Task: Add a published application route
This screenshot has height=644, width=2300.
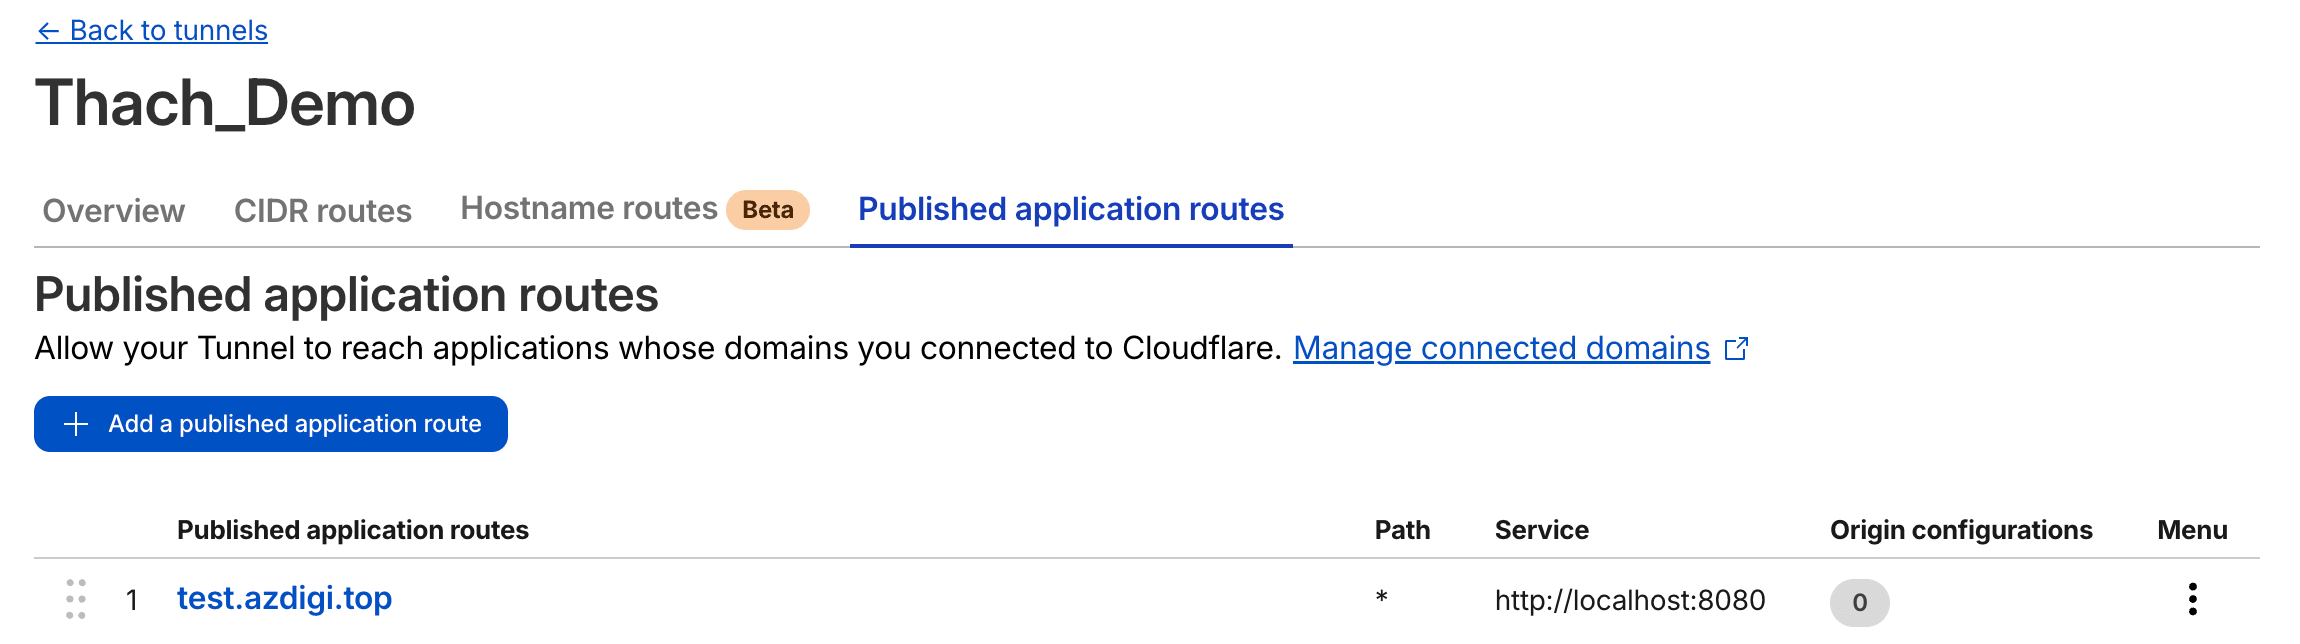Action: tap(271, 424)
